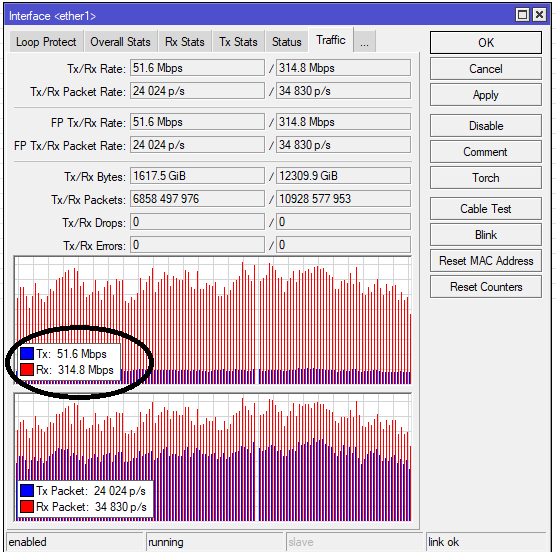Run the Cable Test
556x552 pixels.
coord(486,208)
